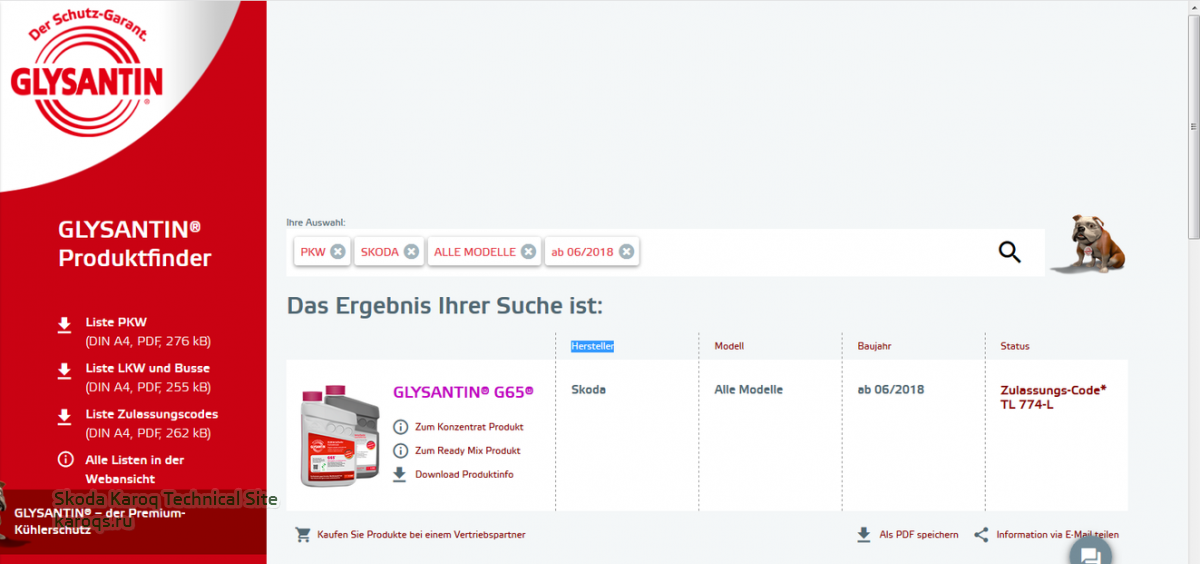Open GLYSANTIN G65 product title

point(463,391)
